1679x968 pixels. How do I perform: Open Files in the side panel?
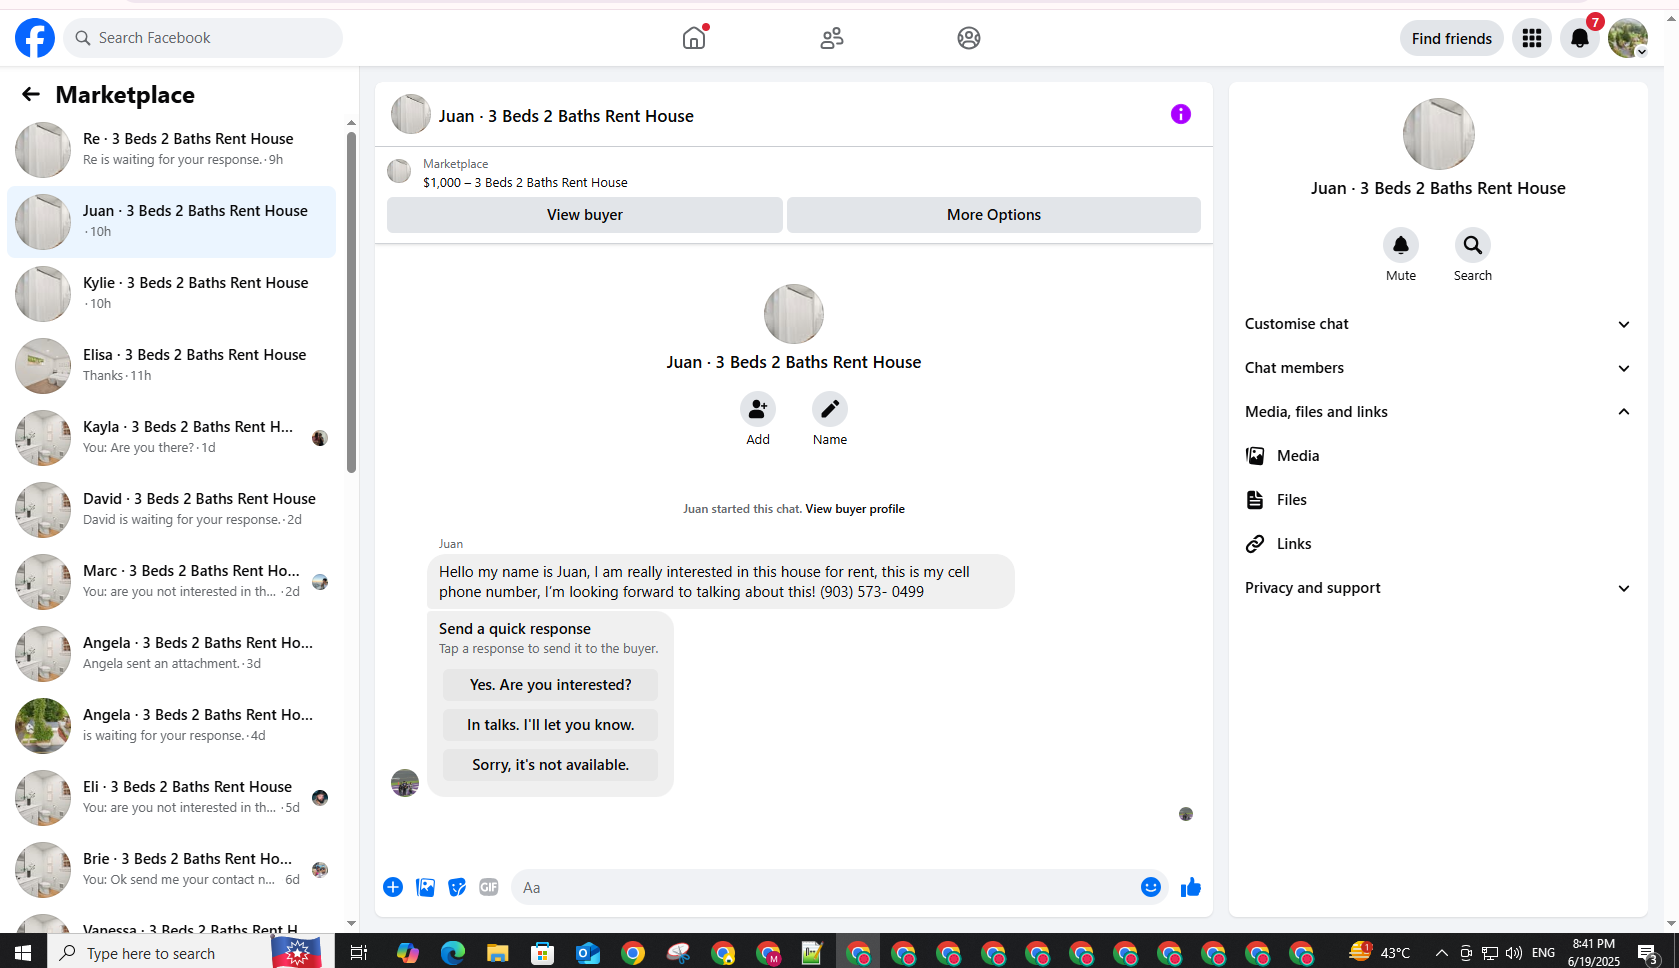(1438, 500)
